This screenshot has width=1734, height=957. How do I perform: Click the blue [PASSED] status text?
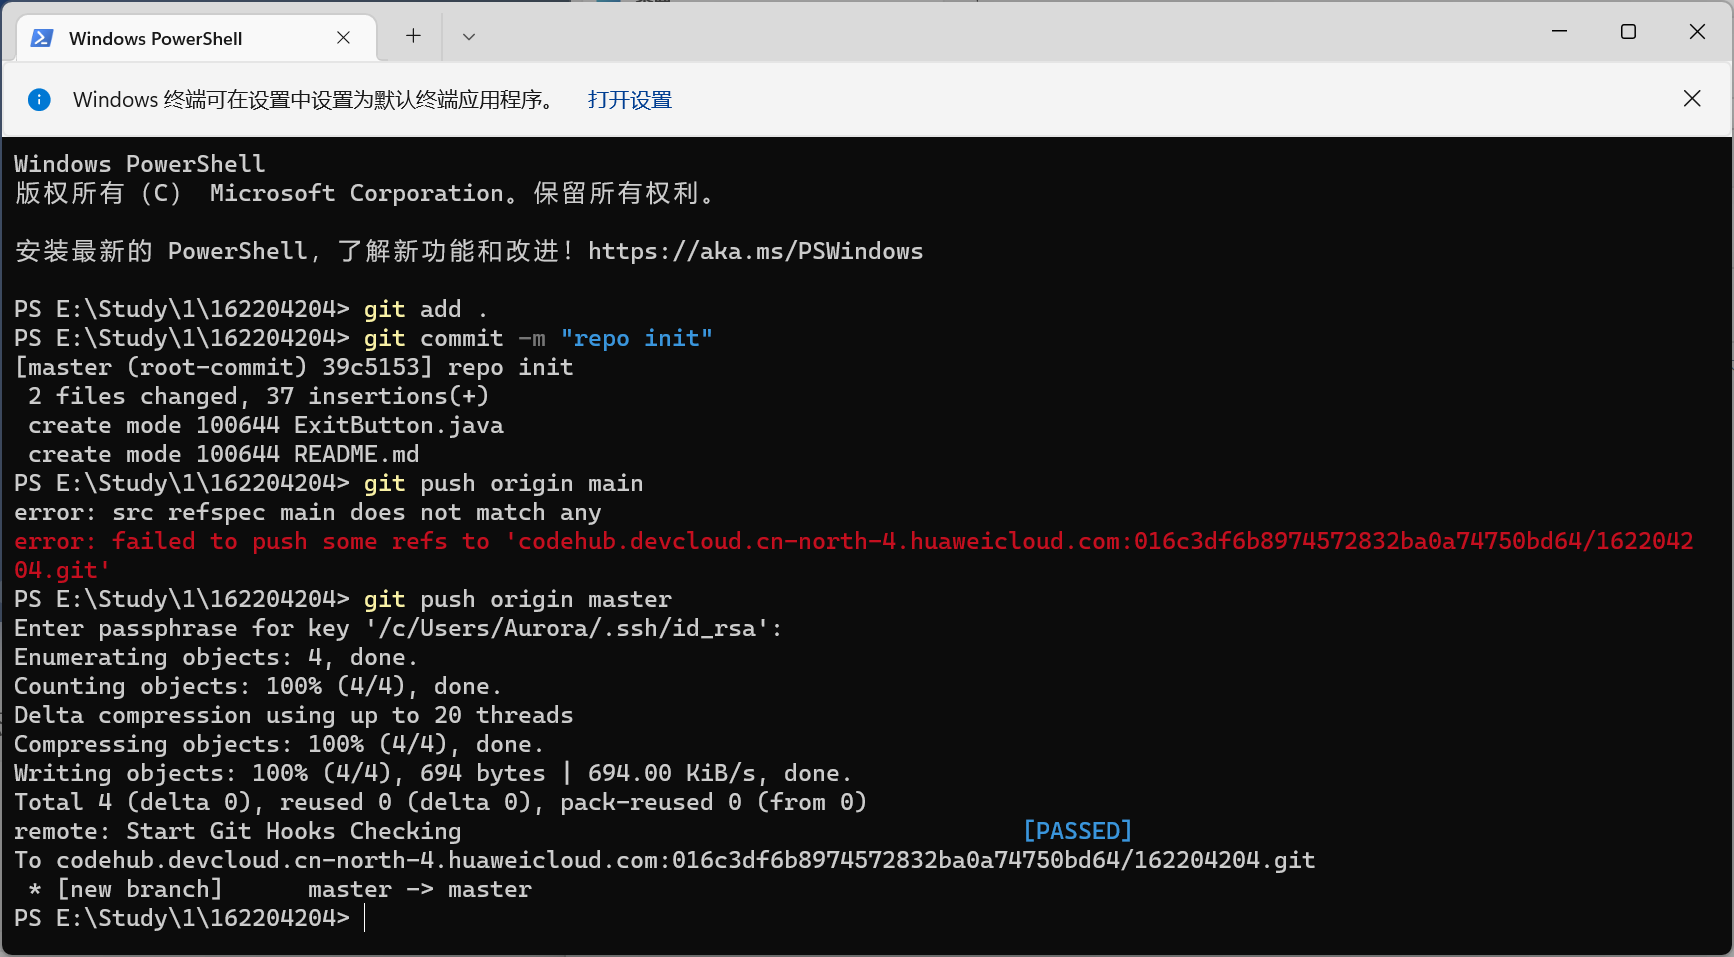(x=1077, y=831)
